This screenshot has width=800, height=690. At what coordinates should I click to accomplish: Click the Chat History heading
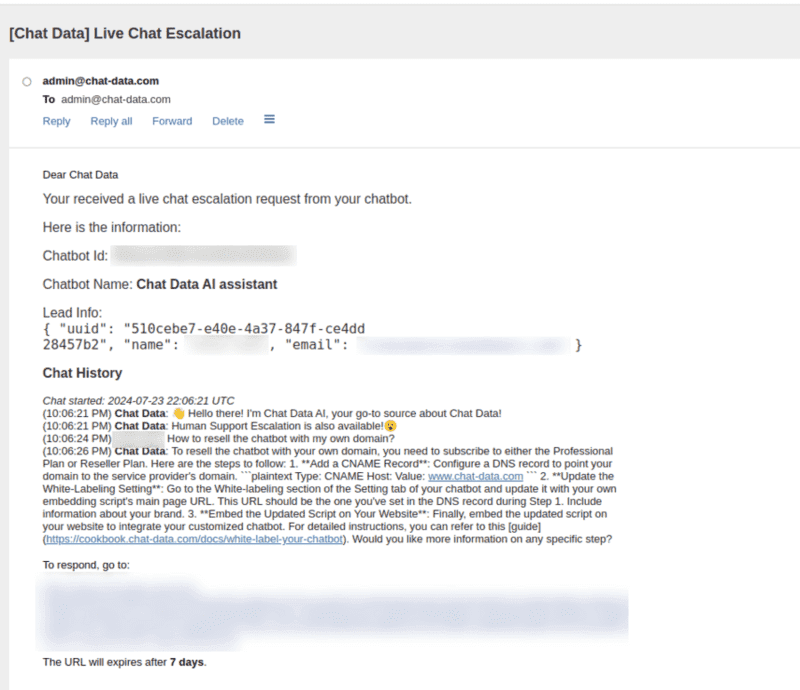point(81,371)
